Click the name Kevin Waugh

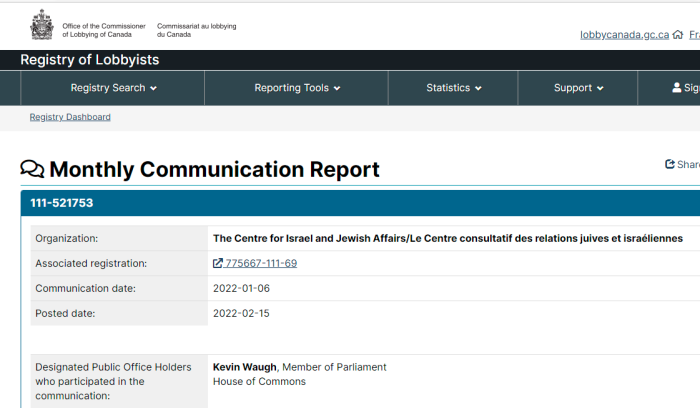245,367
